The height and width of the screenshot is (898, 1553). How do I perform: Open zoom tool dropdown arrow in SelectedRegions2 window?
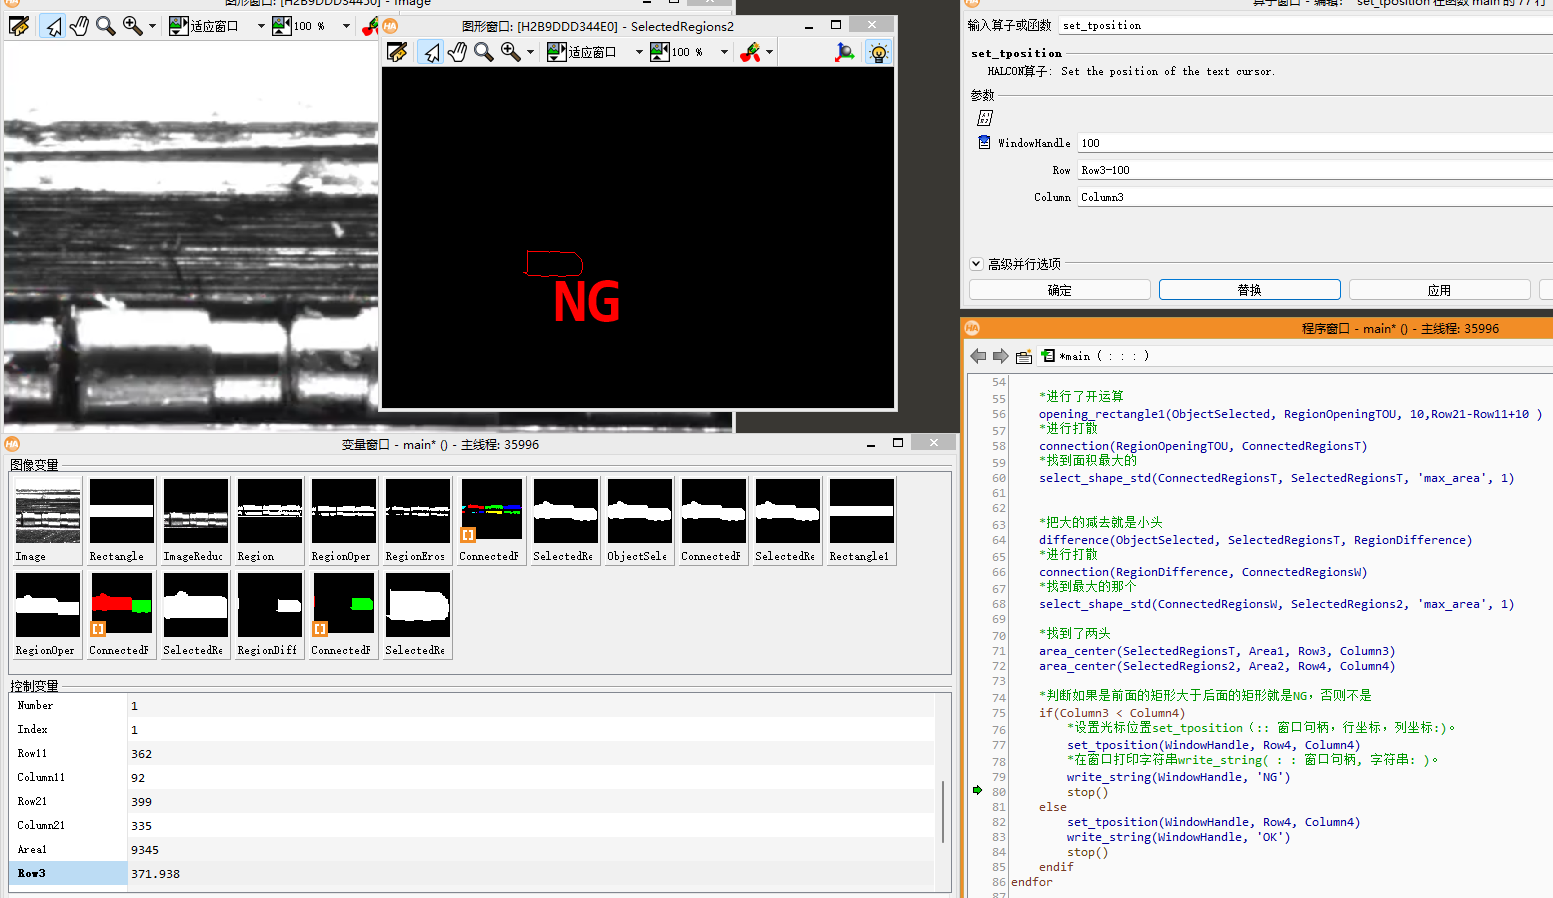pos(530,52)
